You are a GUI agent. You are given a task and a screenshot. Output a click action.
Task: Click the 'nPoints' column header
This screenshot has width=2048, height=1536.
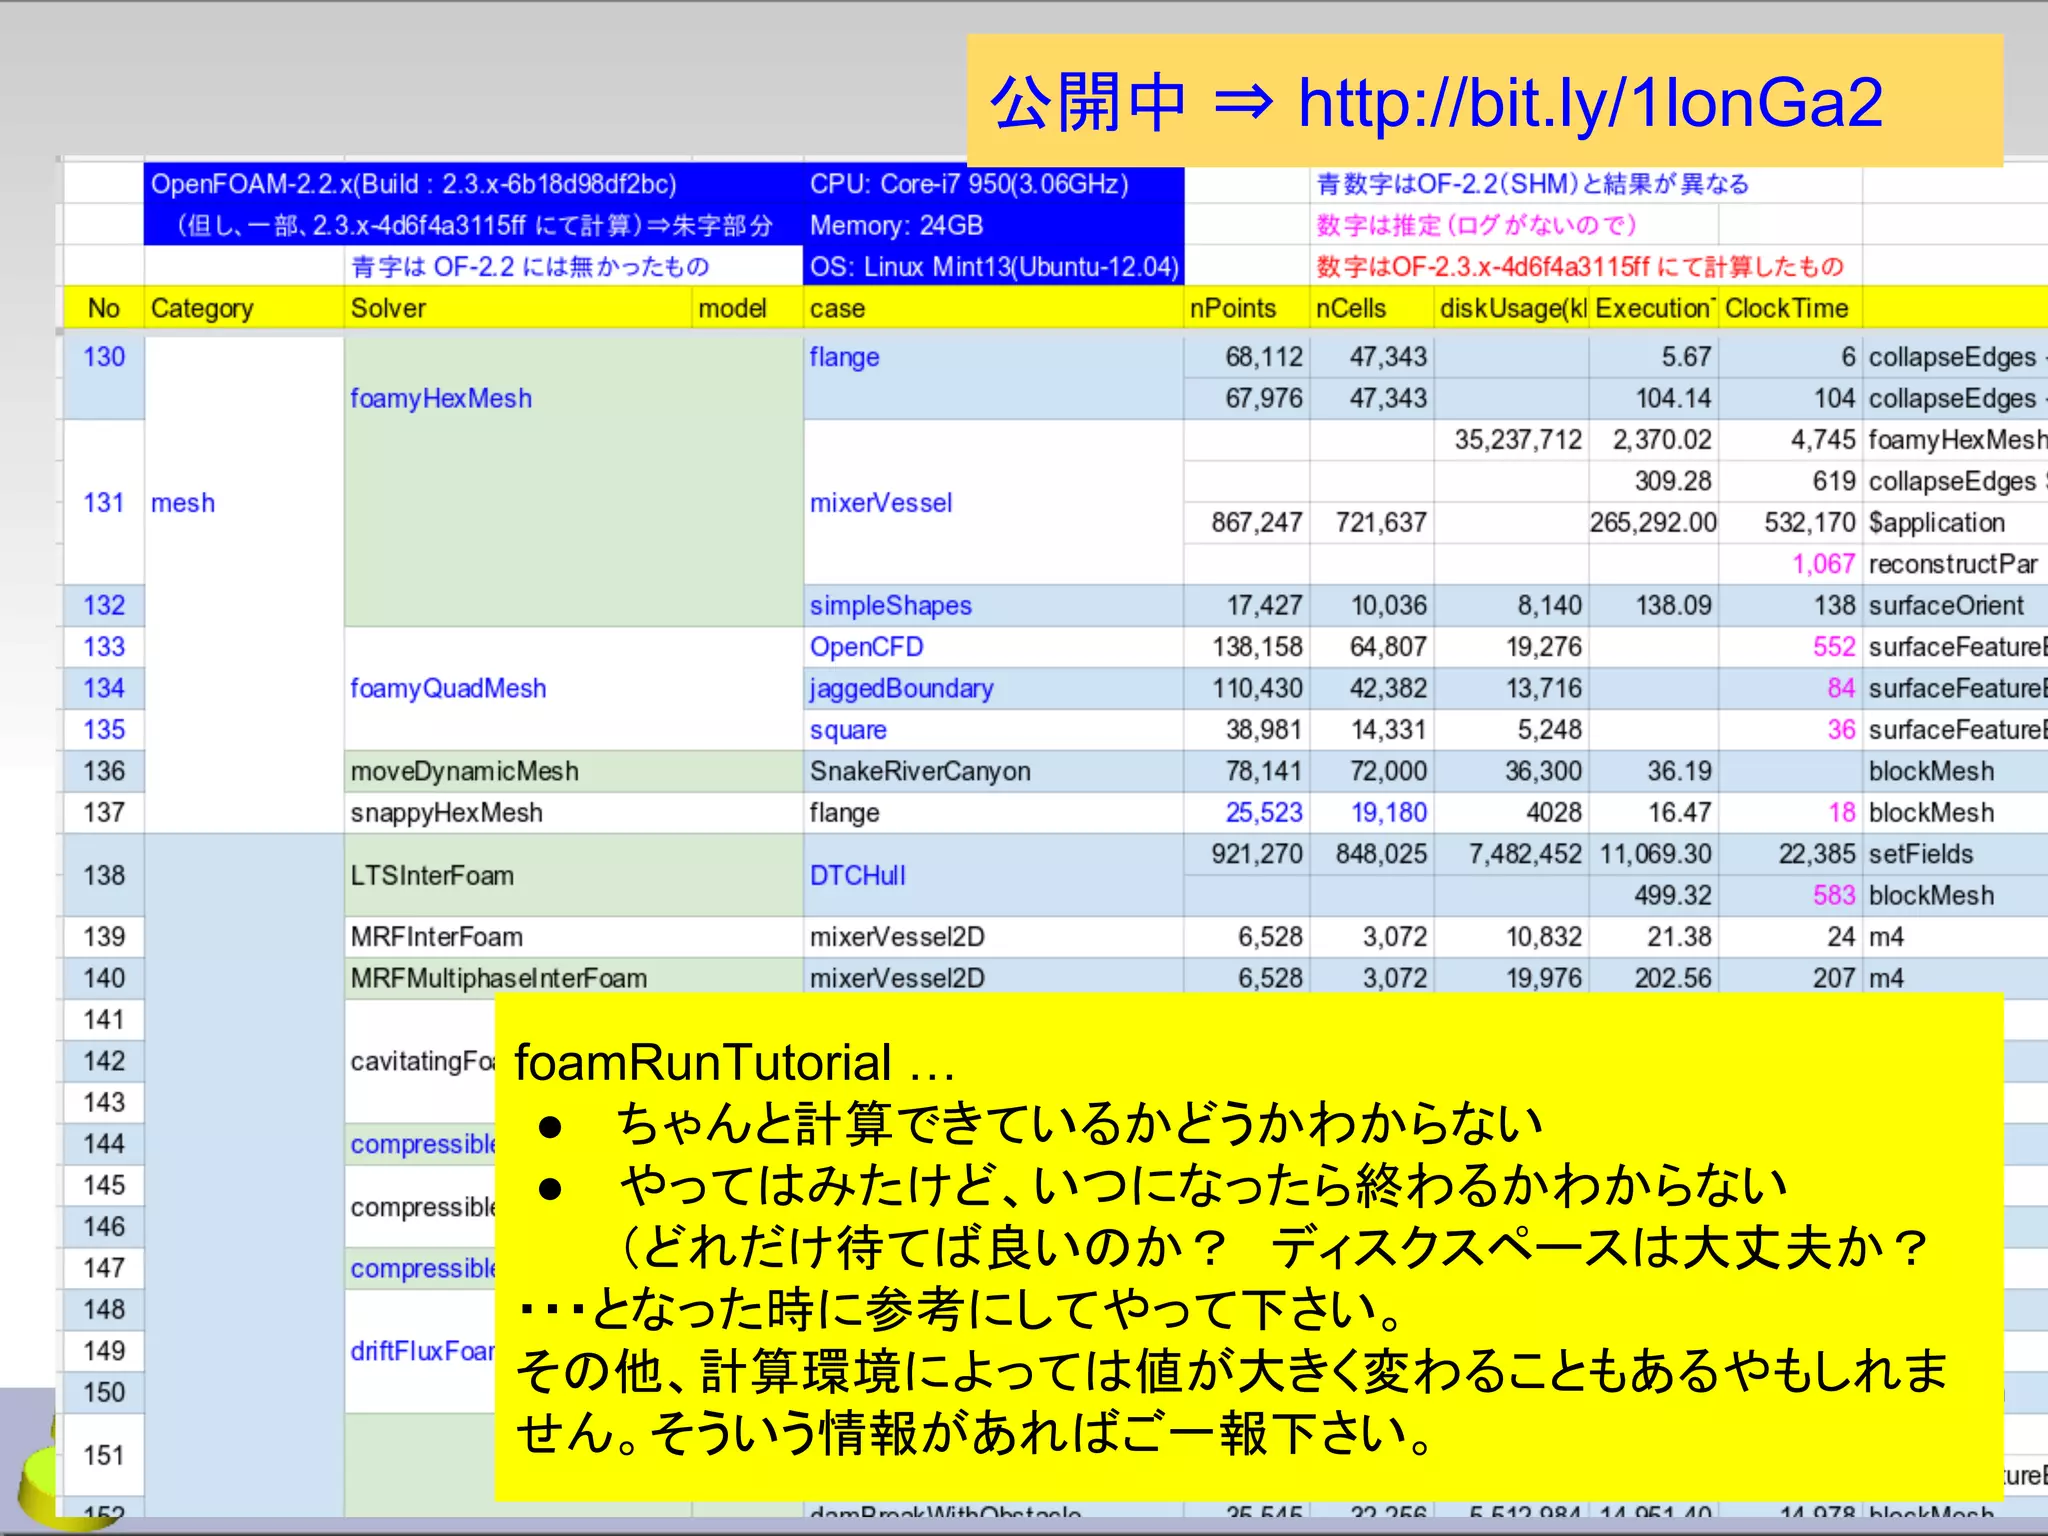[x=1246, y=308]
